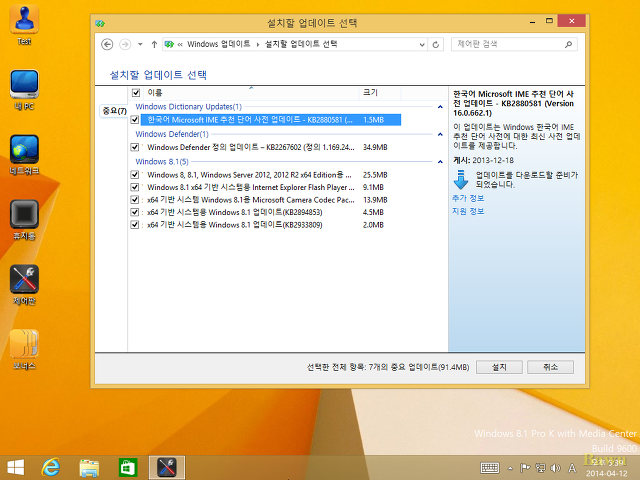This screenshot has width=640, height=480.
Task: Open the 제어판 control panel desktop icon
Action: [24, 284]
